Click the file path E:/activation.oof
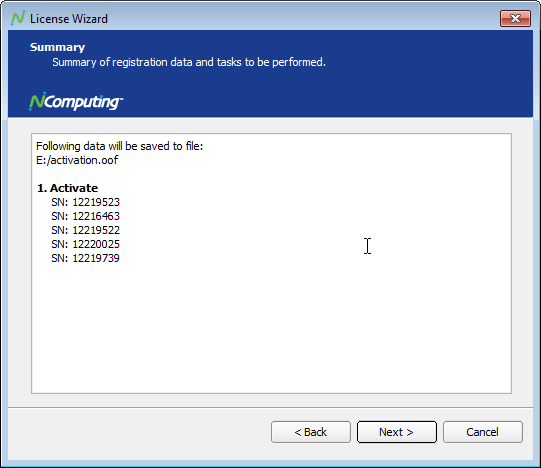The width and height of the screenshot is (541, 468). pos(77,160)
